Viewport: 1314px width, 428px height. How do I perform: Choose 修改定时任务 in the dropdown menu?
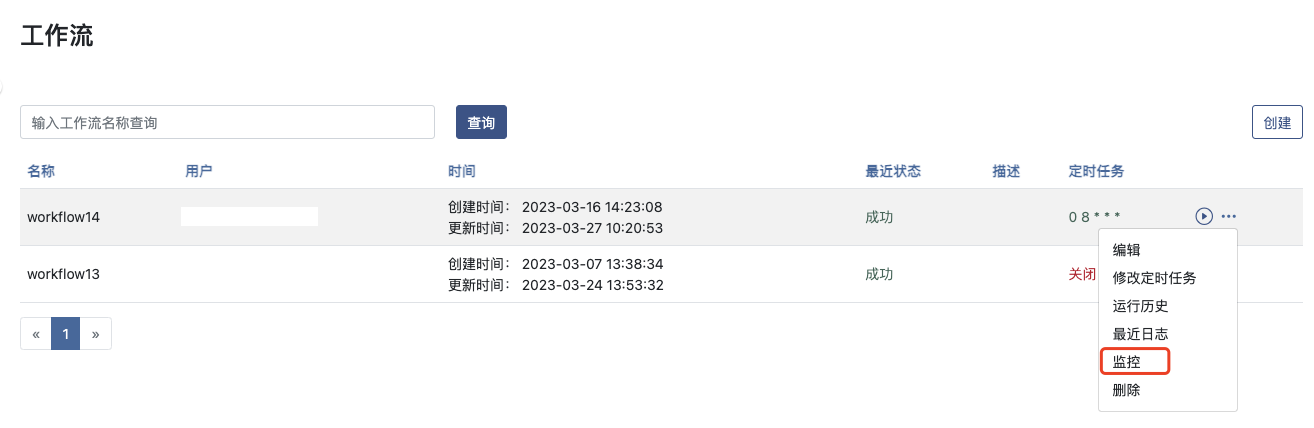tap(1154, 278)
